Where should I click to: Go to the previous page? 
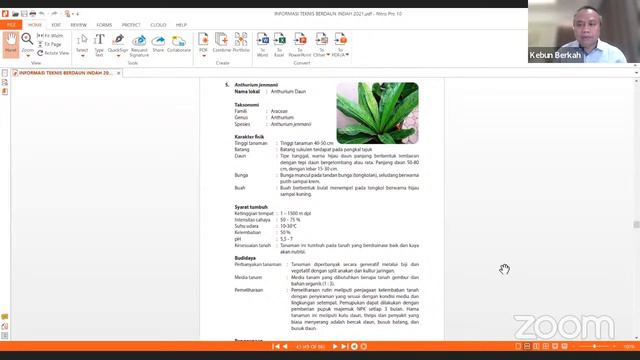(285, 347)
